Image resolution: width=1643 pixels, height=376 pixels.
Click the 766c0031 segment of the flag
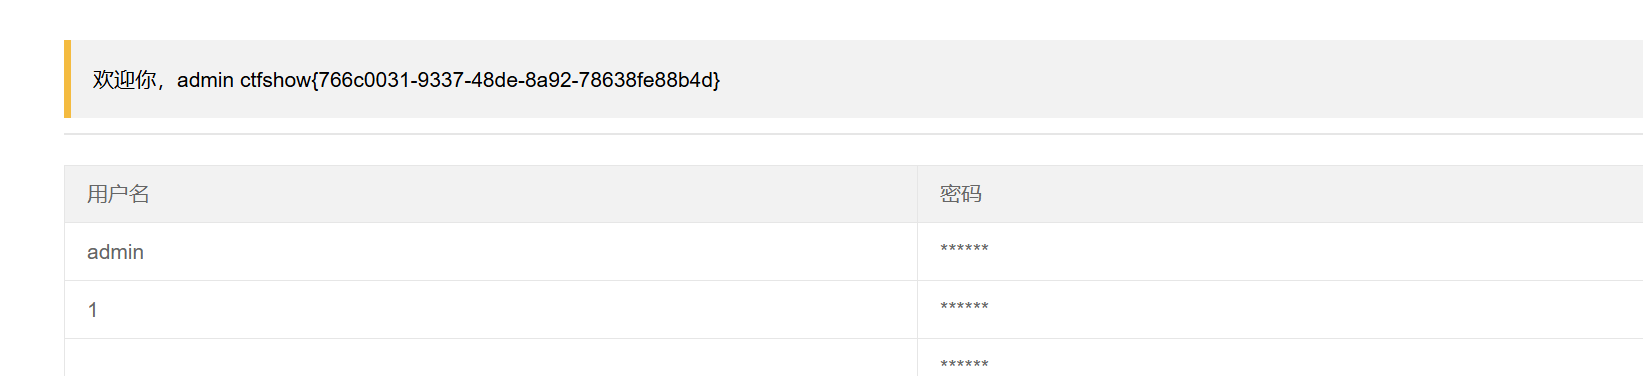tap(364, 80)
